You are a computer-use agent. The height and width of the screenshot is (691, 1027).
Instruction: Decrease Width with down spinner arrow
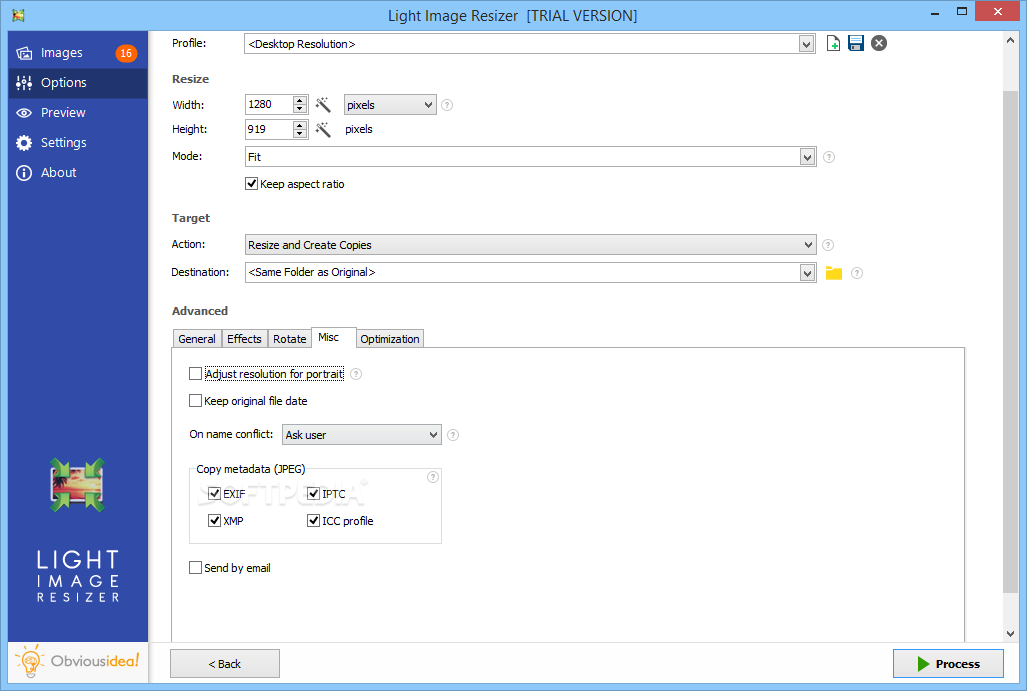(300, 109)
